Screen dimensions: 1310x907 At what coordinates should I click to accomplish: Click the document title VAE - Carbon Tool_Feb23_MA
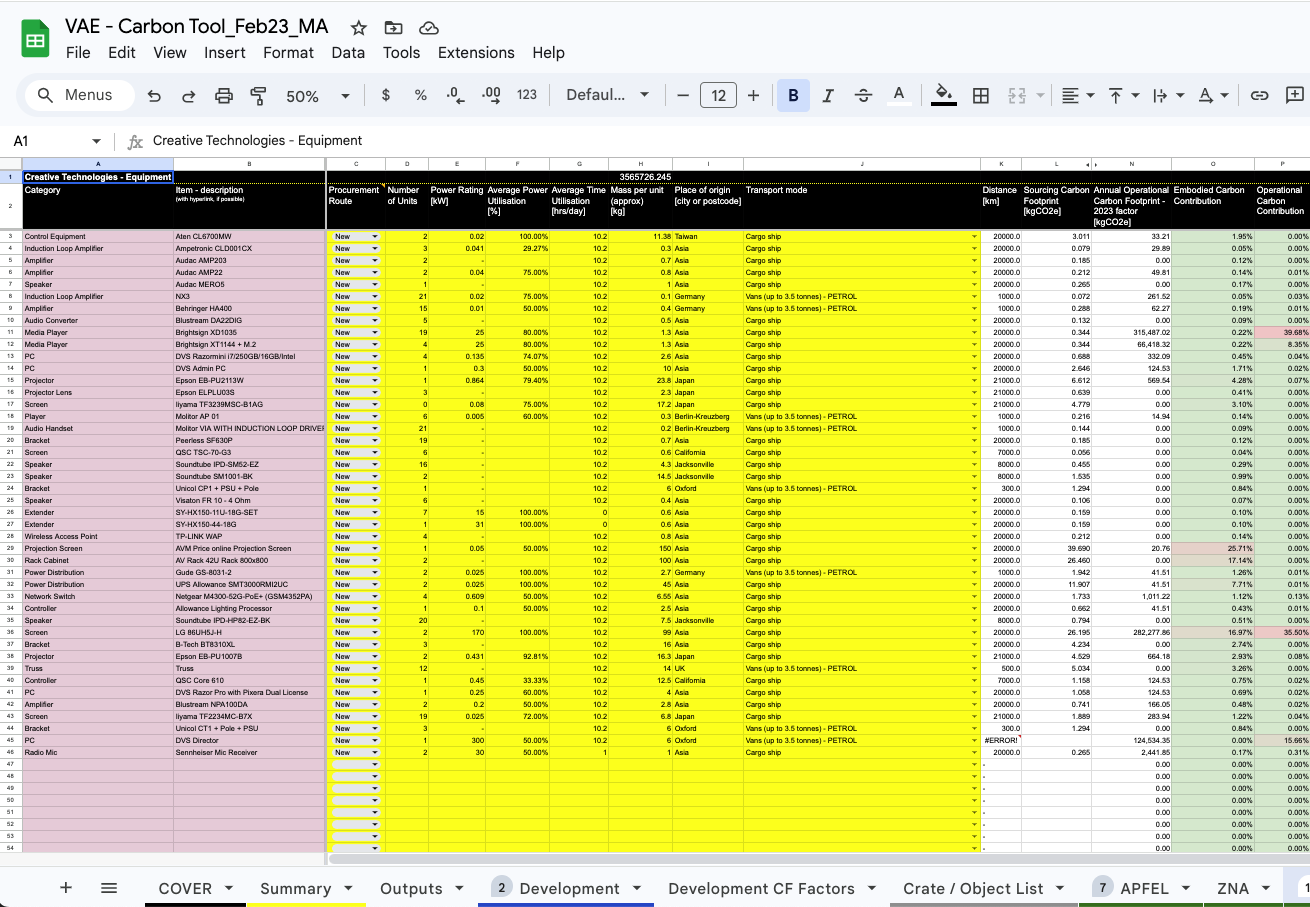tap(197, 27)
